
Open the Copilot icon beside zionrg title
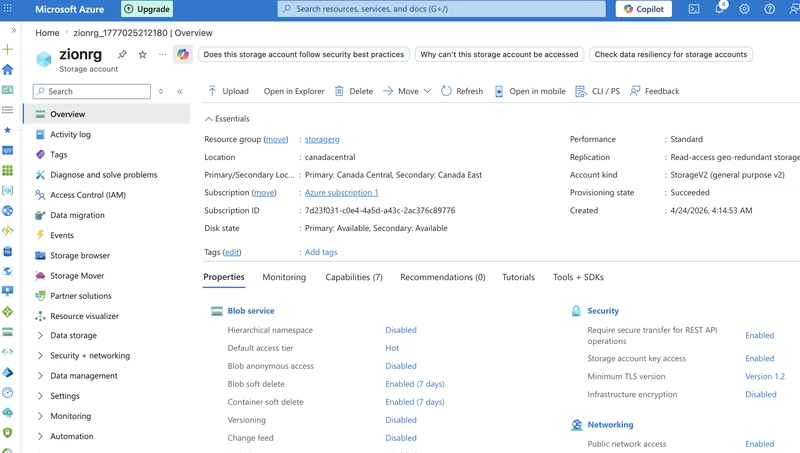[x=183, y=54]
